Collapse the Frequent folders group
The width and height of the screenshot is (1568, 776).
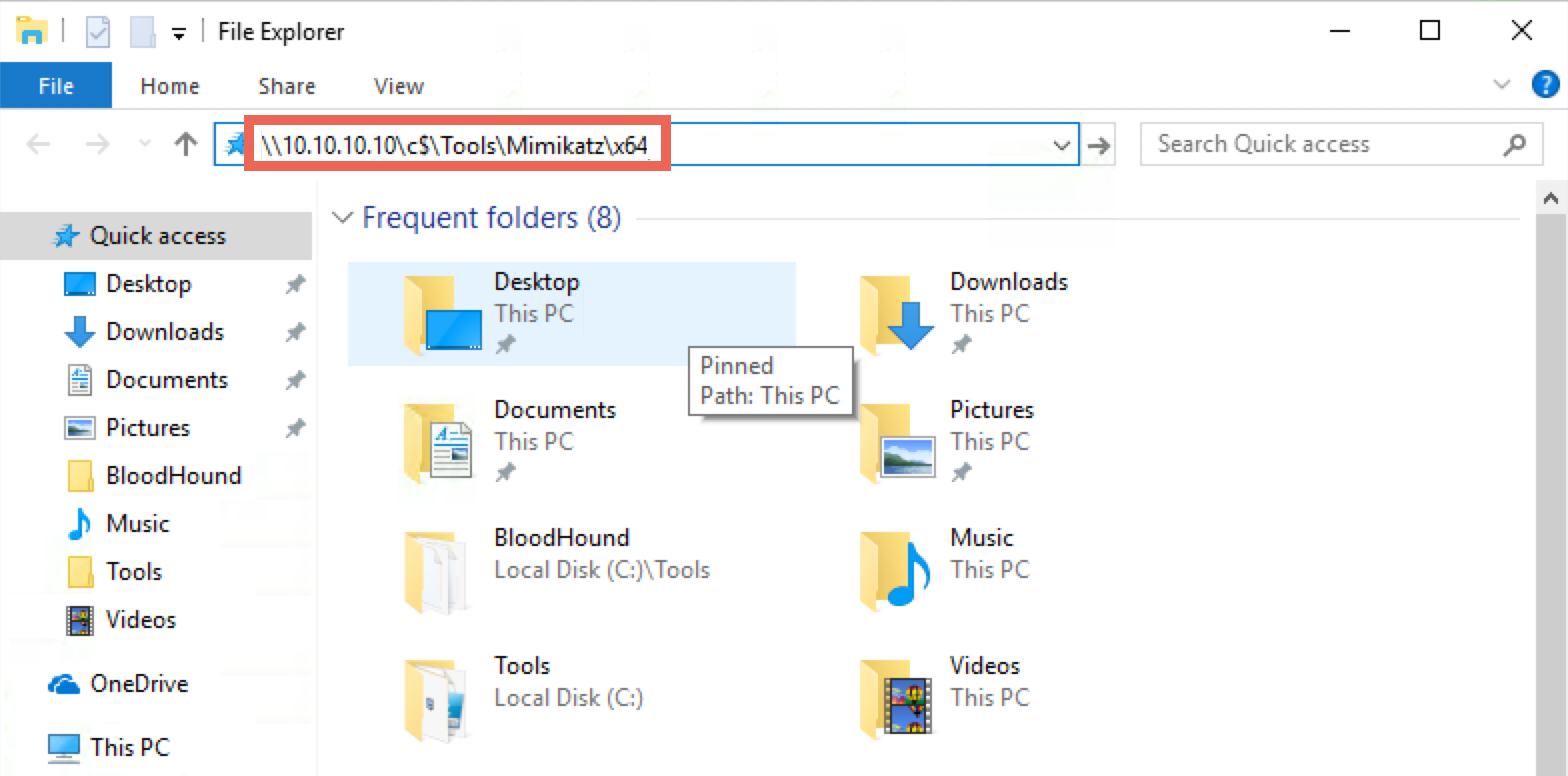[343, 217]
